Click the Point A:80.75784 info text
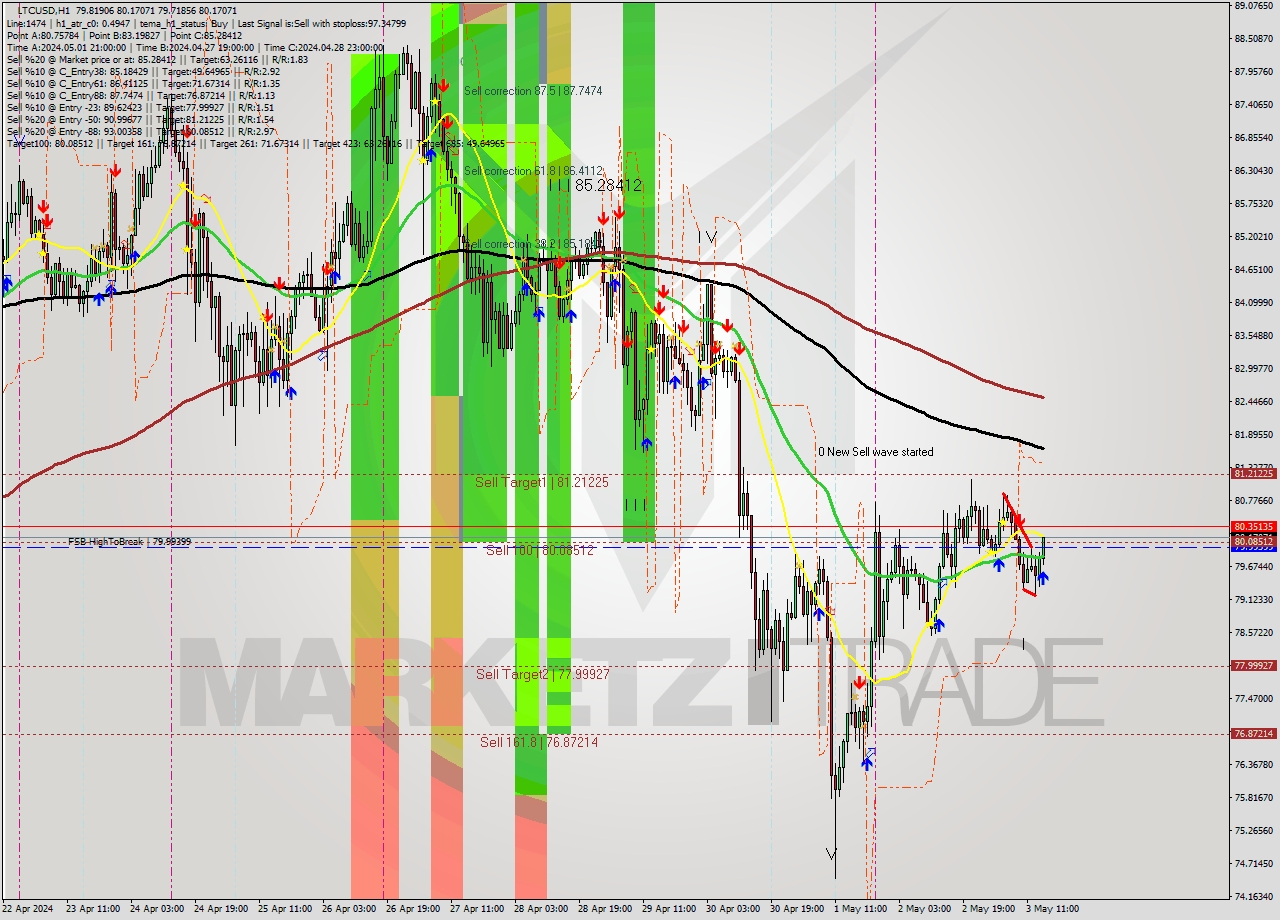The image size is (1280, 920). click(x=42, y=35)
